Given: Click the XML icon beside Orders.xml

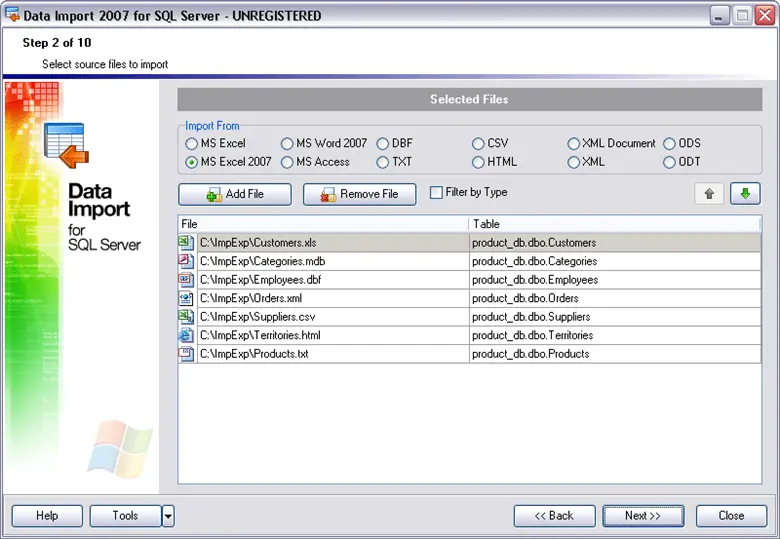Looking at the screenshot, I should tap(187, 298).
